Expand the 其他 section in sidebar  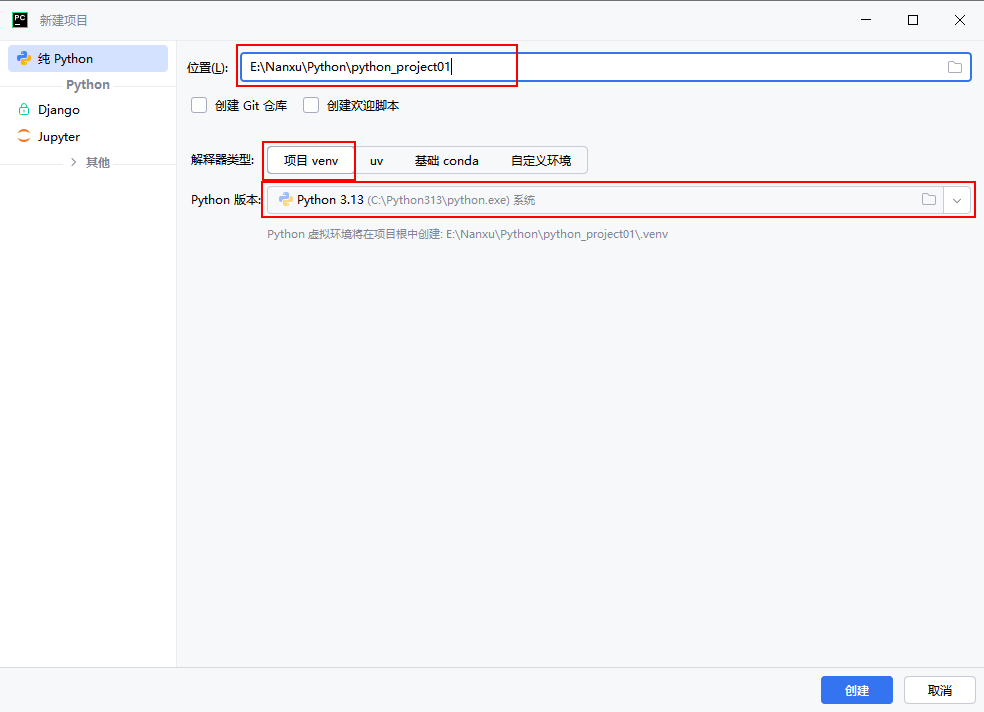click(x=74, y=162)
